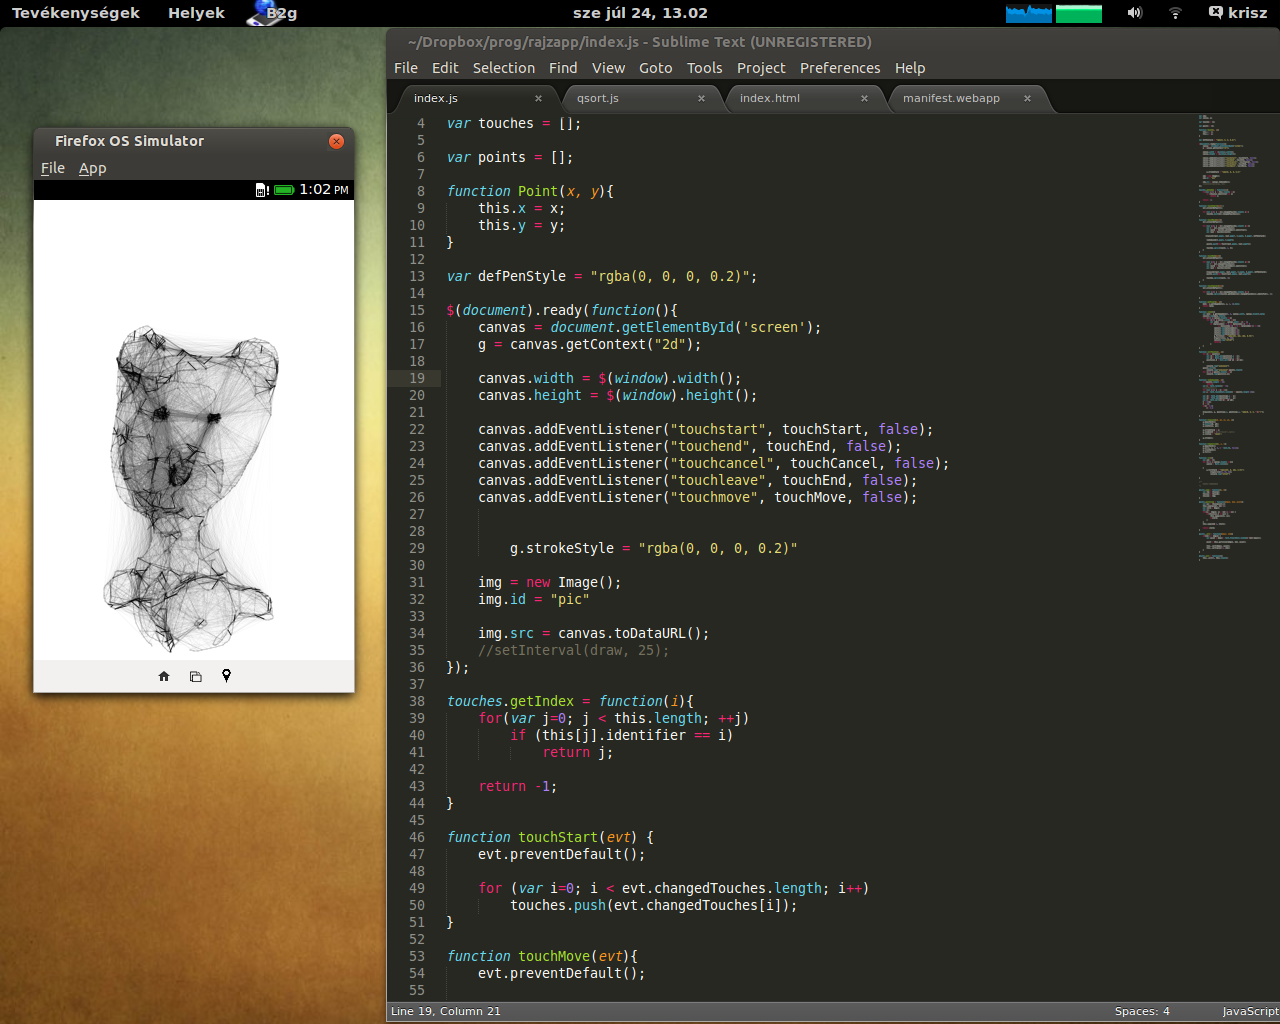Tap the geolocation pin icon in simulator
This screenshot has height=1024, width=1280.
click(226, 676)
